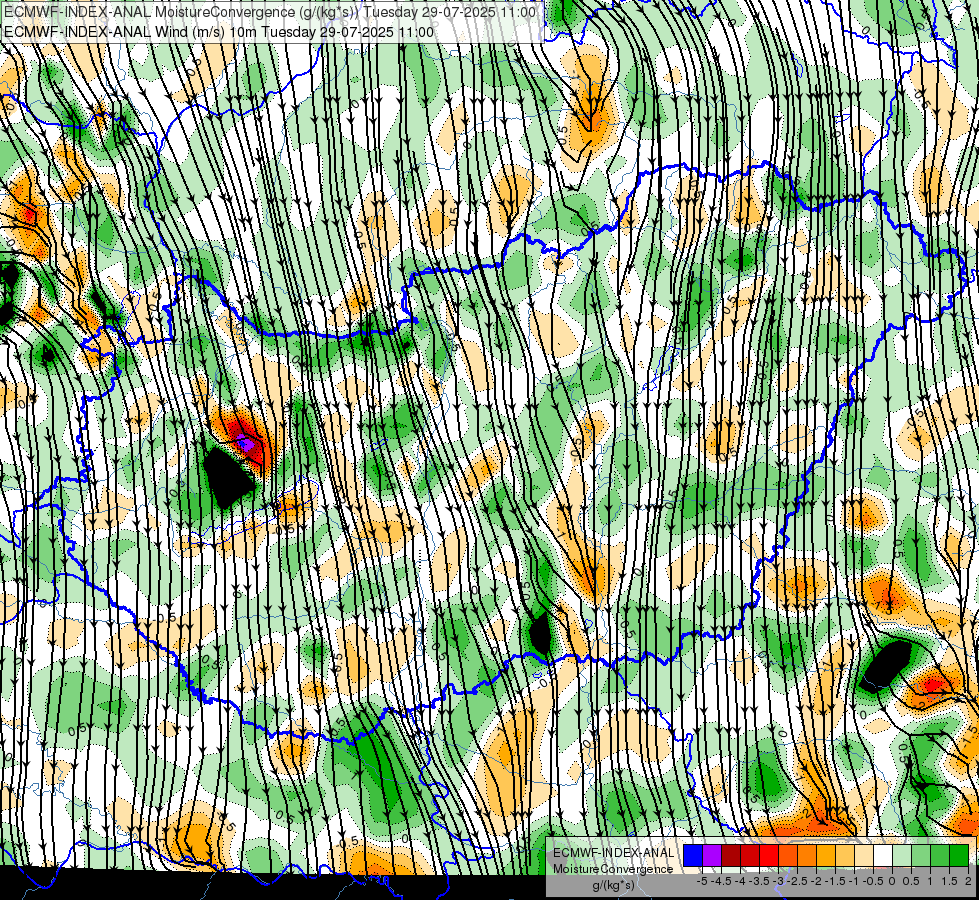
Task: Select the legend swatch between -3 and -2.5
Action: click(788, 855)
